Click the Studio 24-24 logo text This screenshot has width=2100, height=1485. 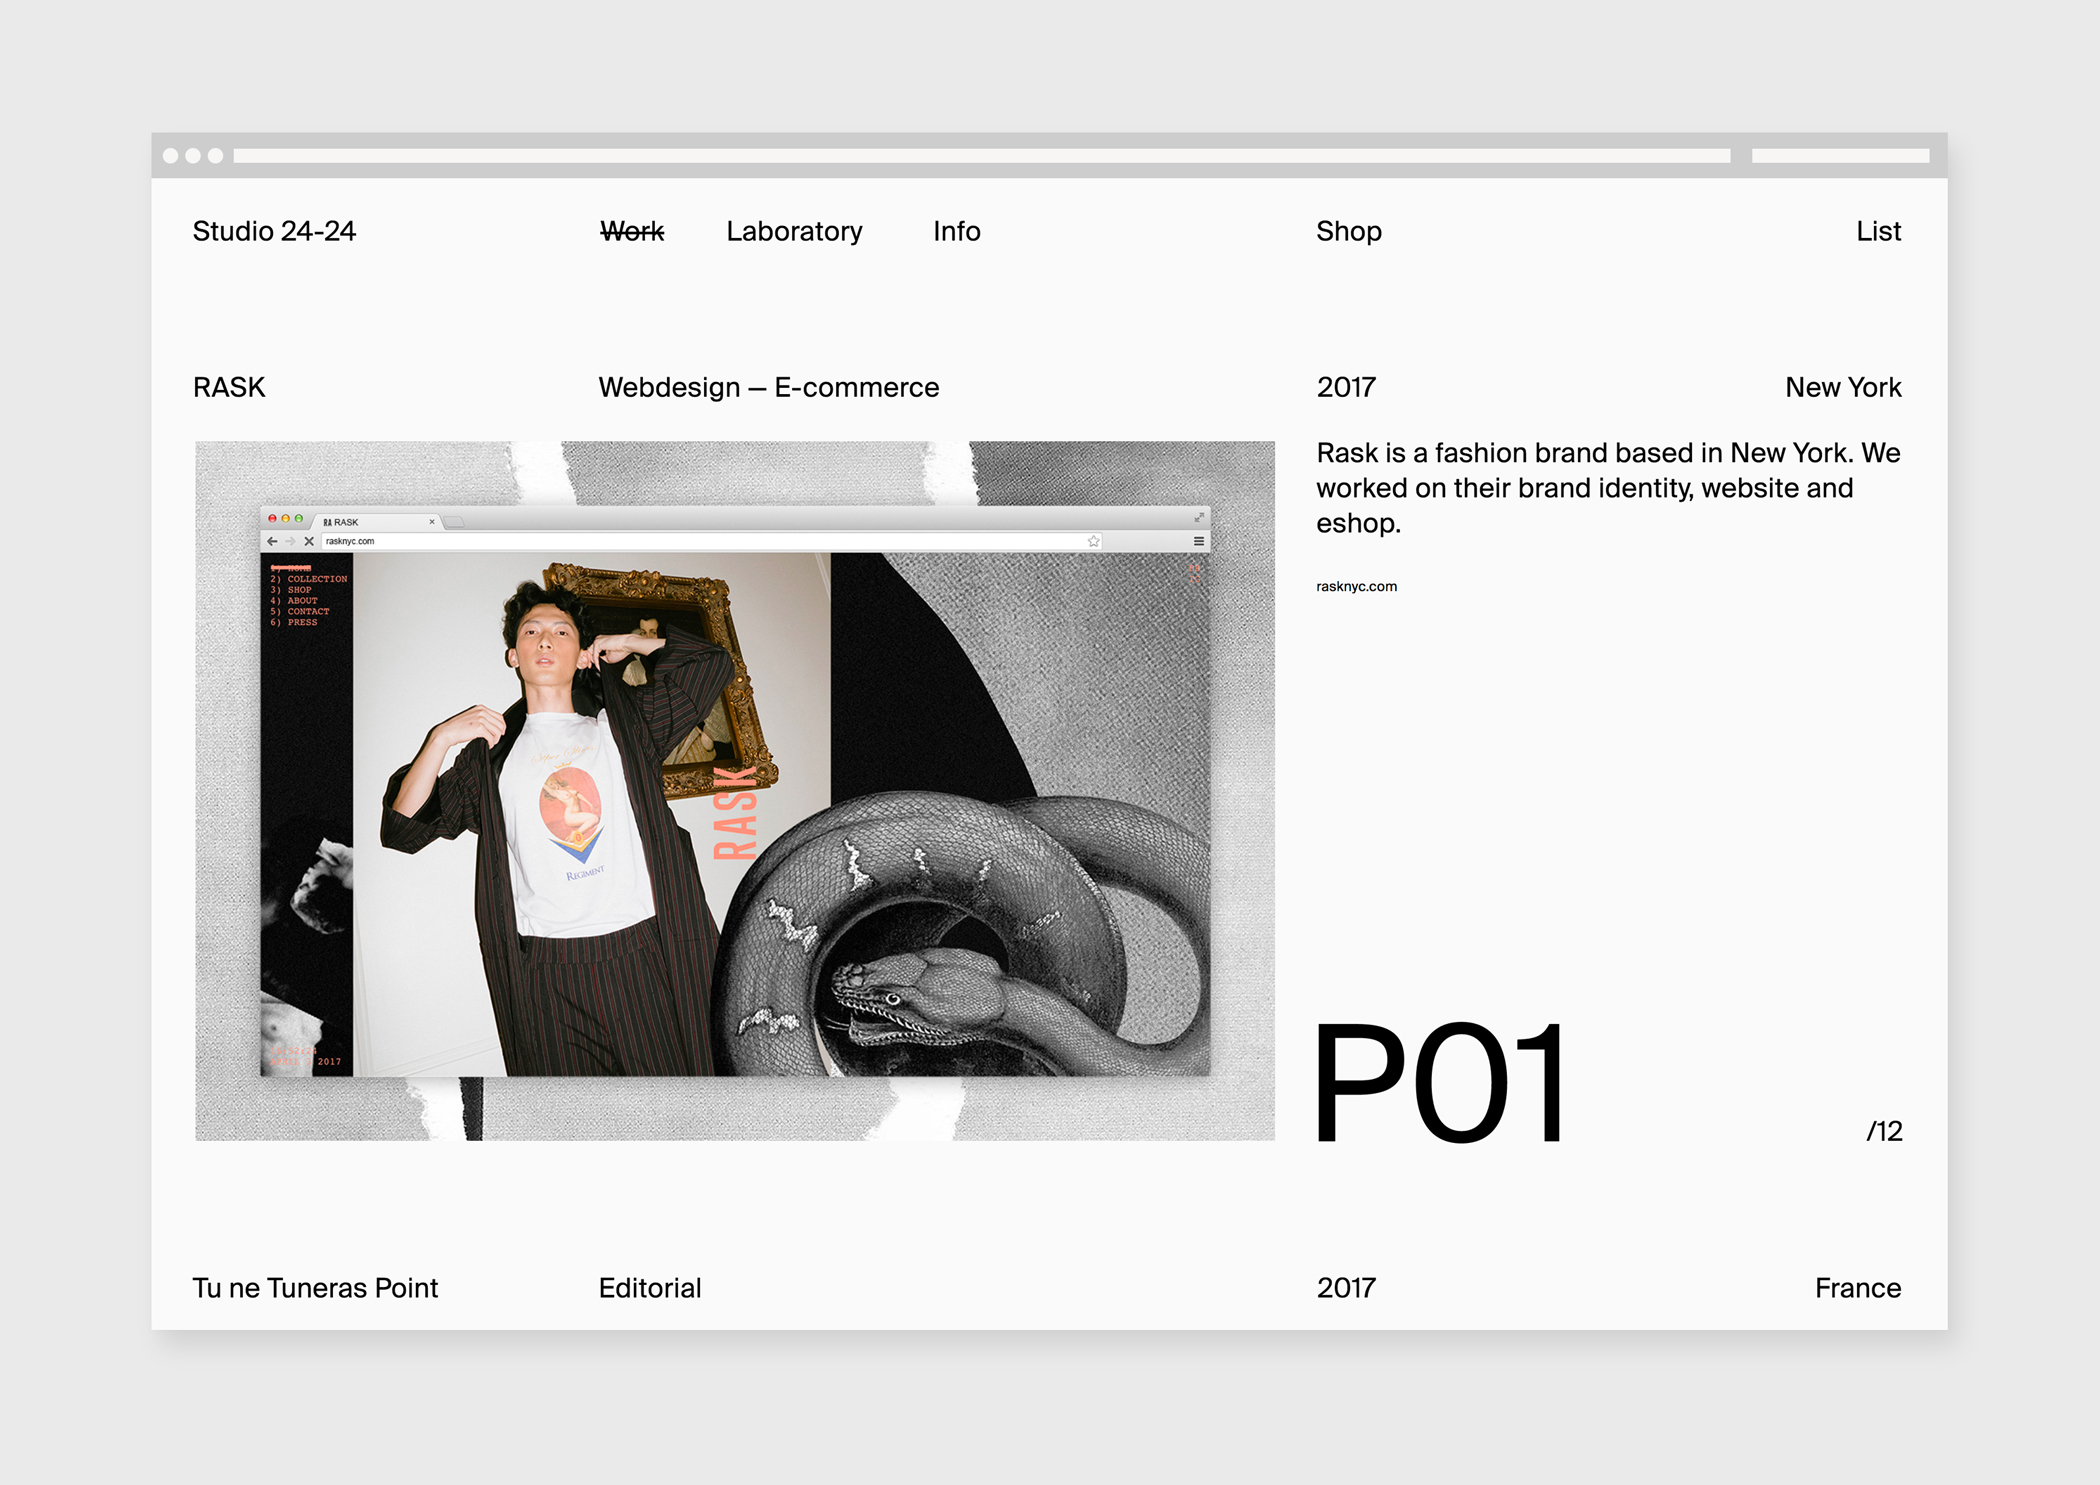274,231
